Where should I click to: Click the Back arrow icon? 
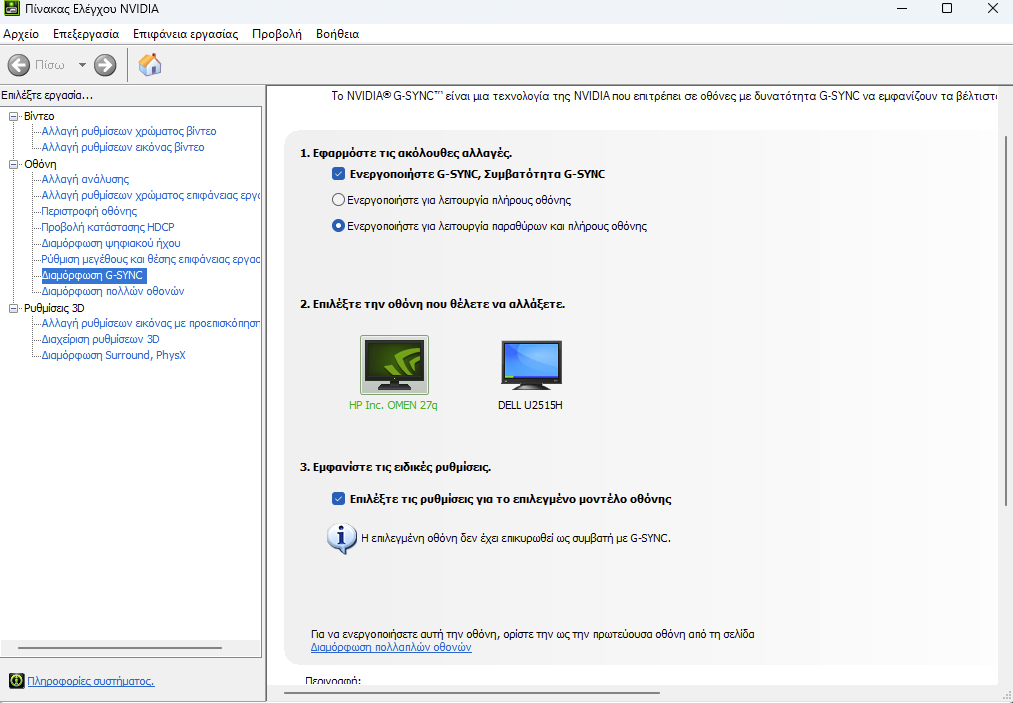pos(19,65)
